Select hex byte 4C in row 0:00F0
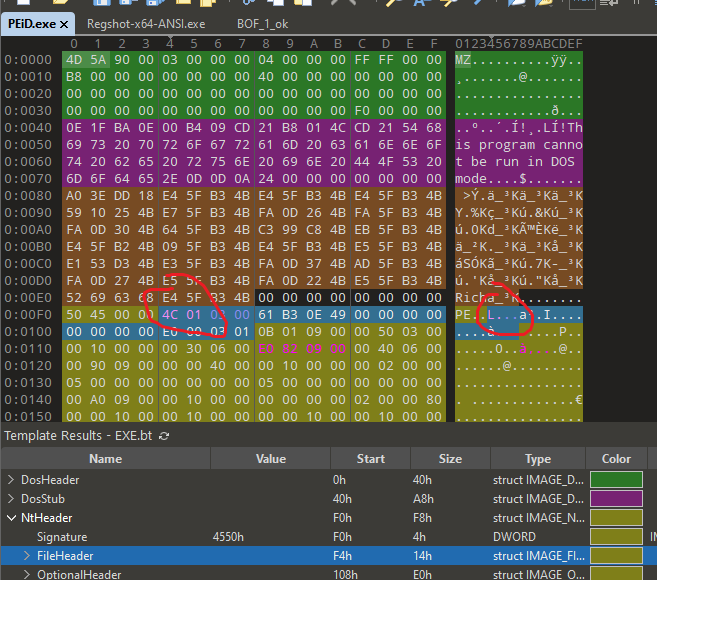711x621 pixels. [x=170, y=315]
